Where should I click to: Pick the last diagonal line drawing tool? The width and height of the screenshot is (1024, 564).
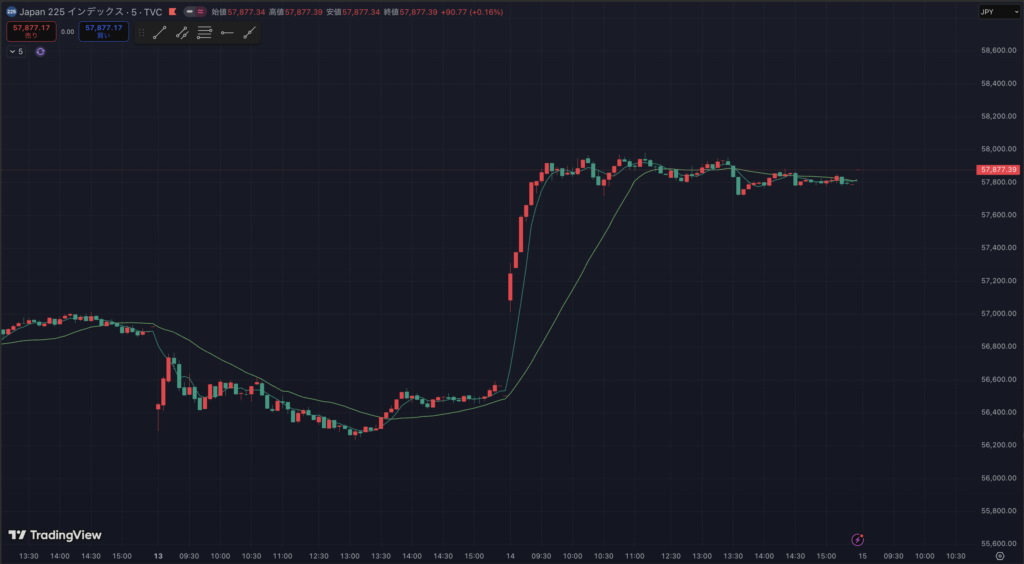pyautogui.click(x=249, y=33)
